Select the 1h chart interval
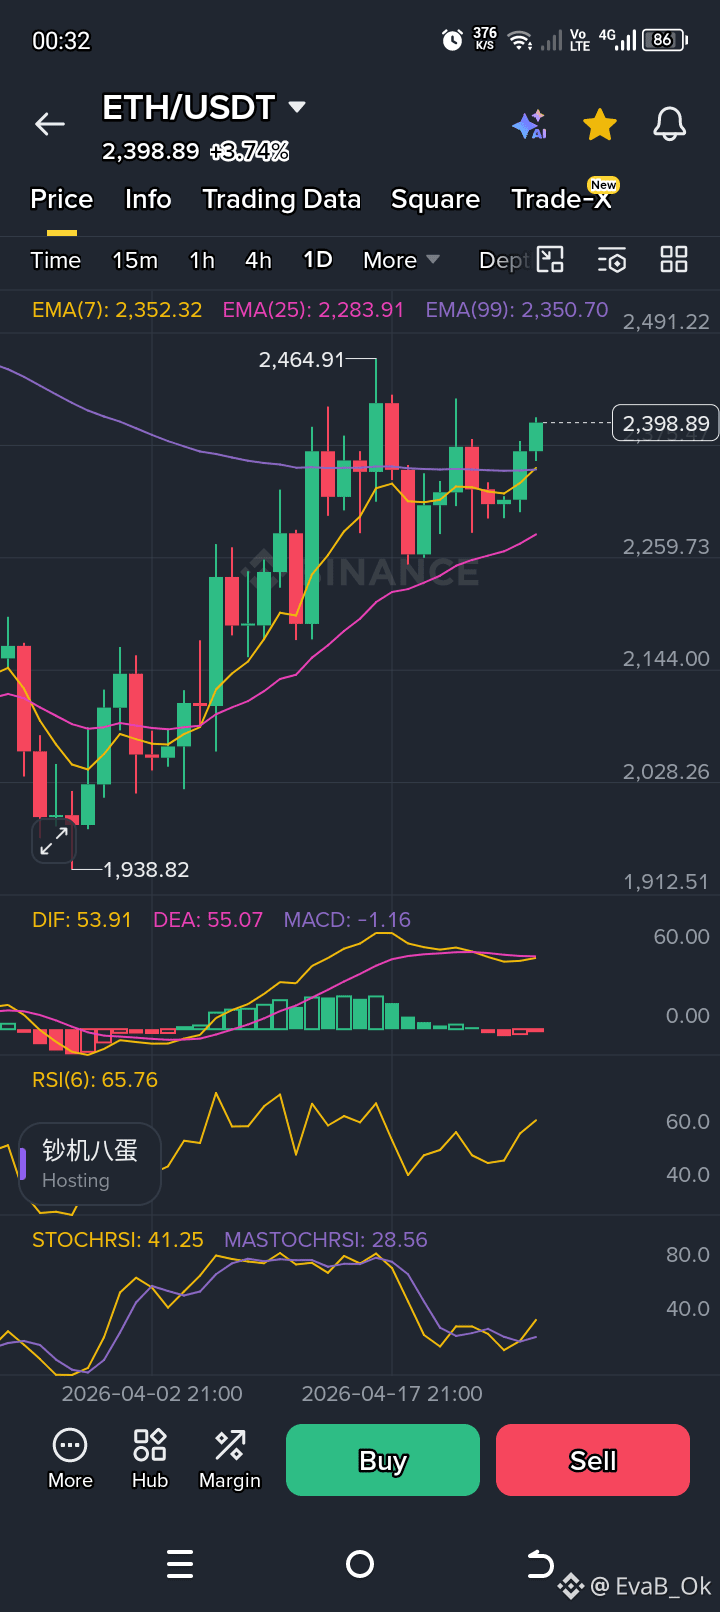 202,260
